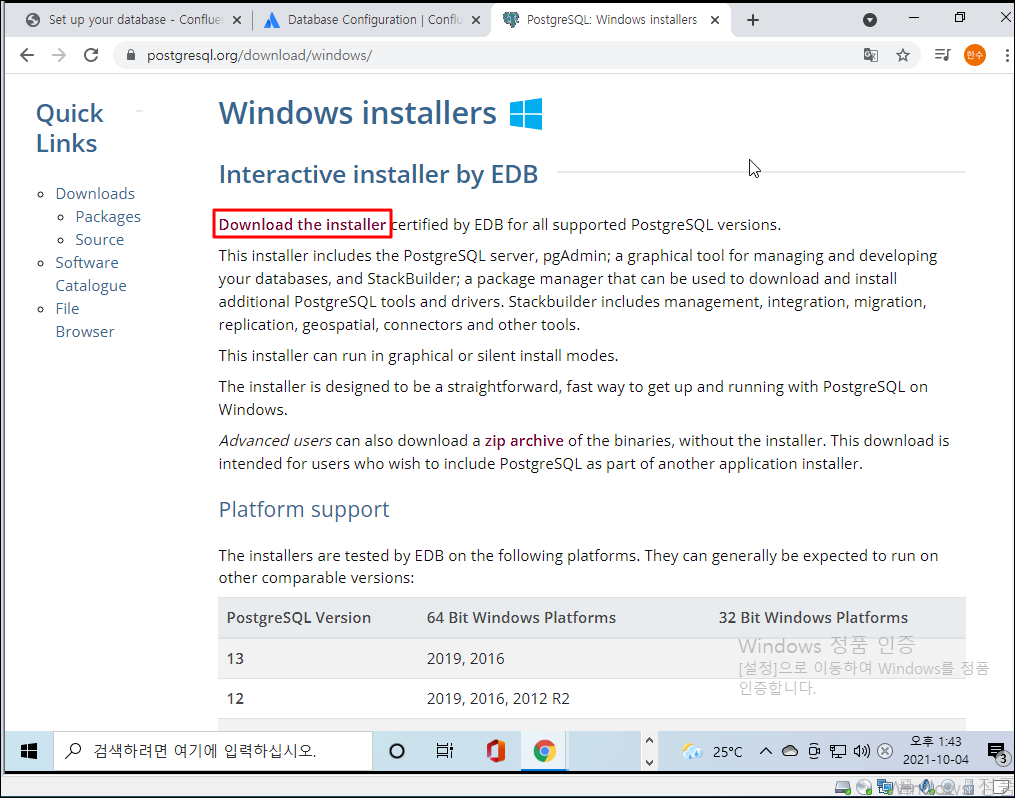The width and height of the screenshot is (1015, 798).
Task: Open the Packages quick link
Action: (108, 217)
